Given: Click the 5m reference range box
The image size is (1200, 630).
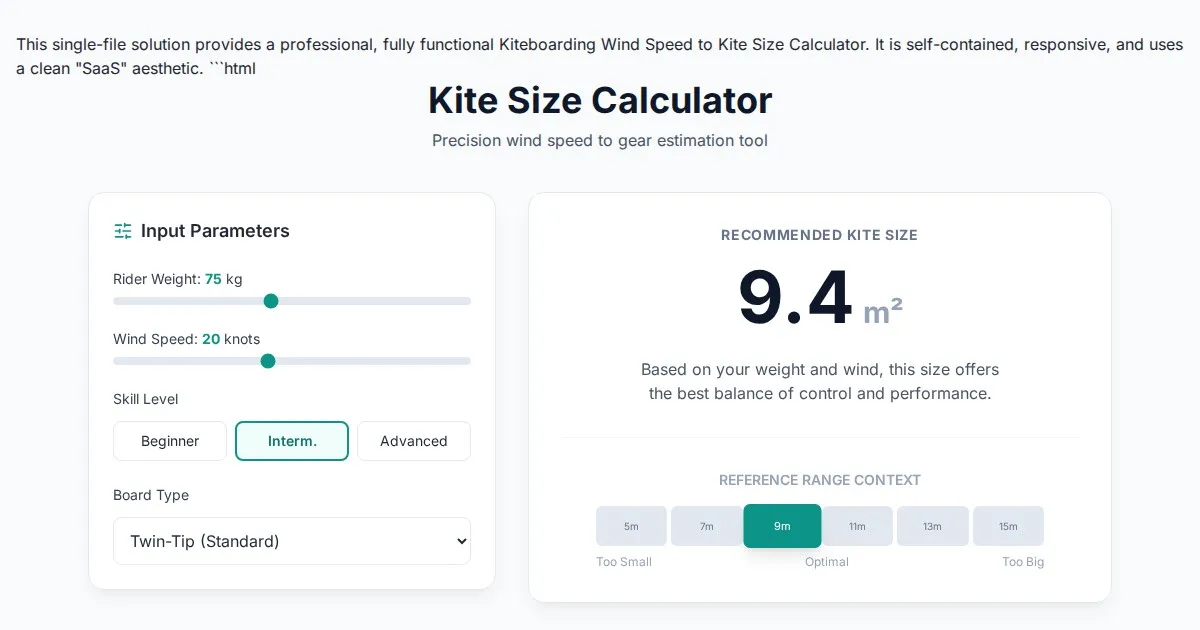Looking at the screenshot, I should pyautogui.click(x=631, y=526).
